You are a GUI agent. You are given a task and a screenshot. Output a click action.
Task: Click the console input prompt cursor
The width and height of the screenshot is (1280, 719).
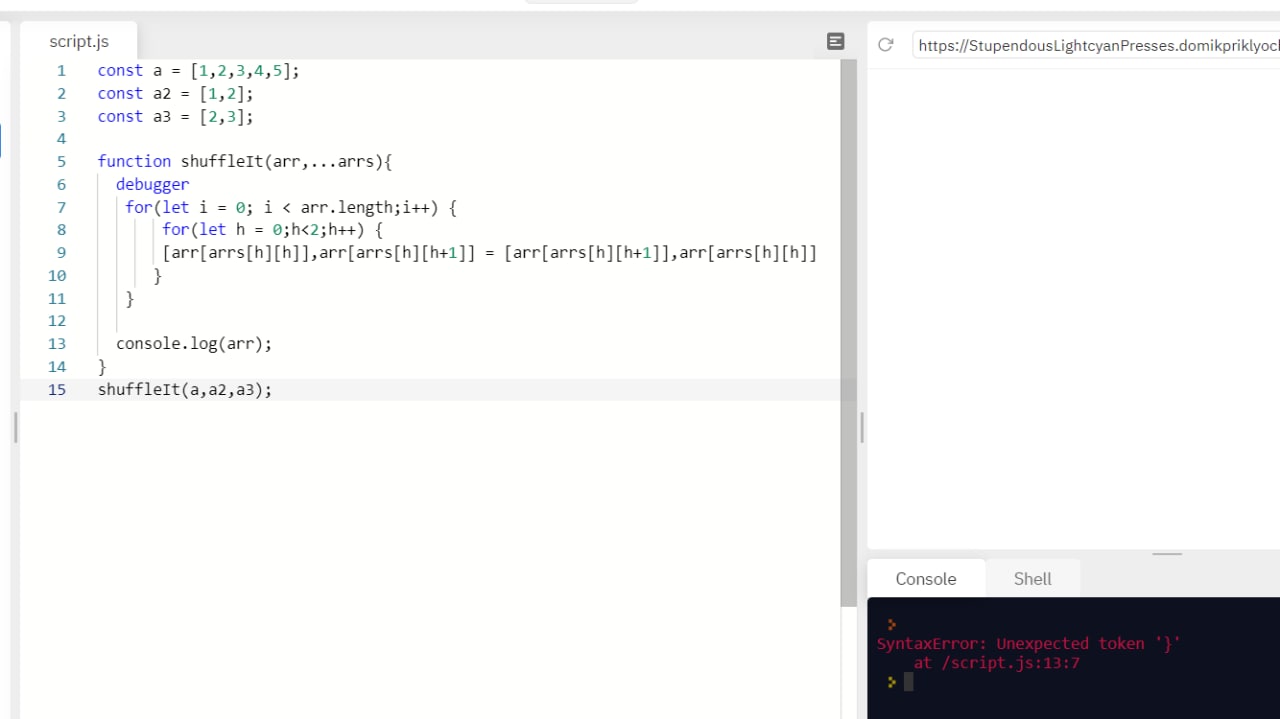[908, 681]
